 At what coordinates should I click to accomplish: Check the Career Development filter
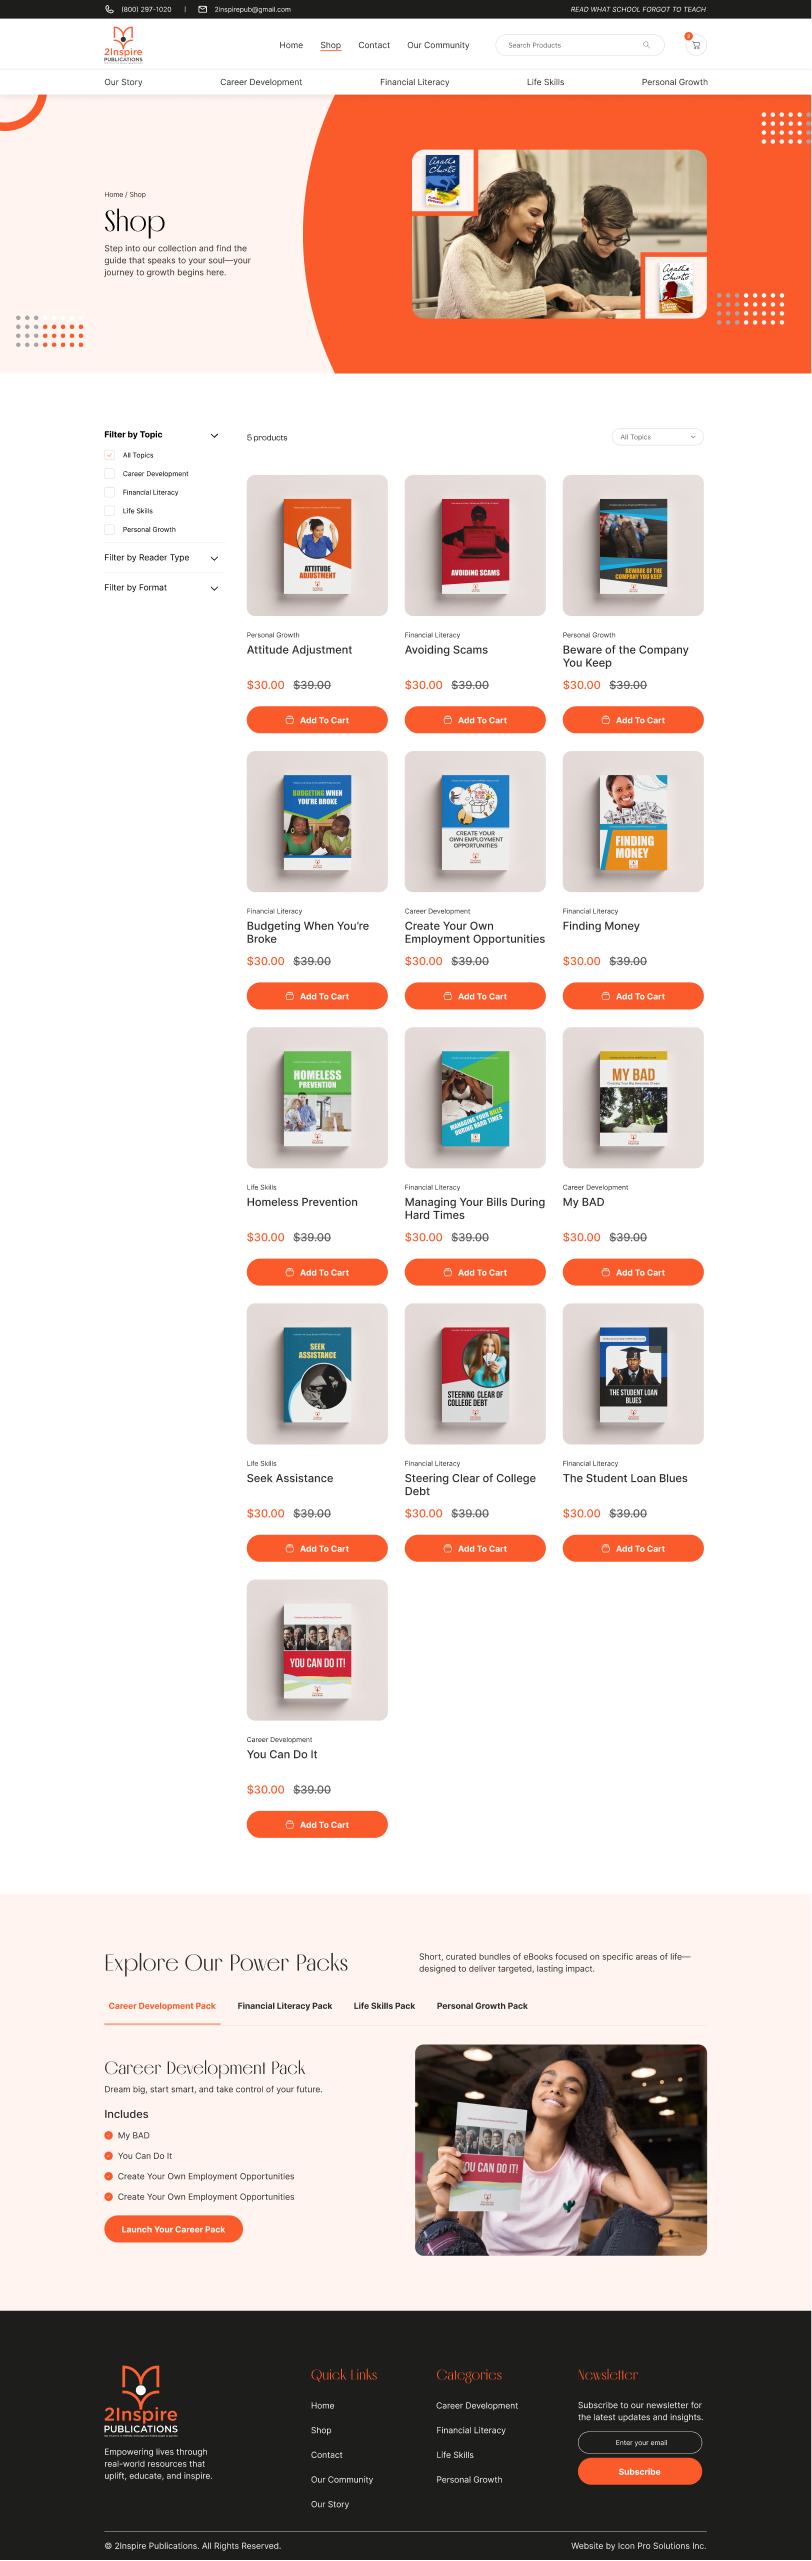110,474
